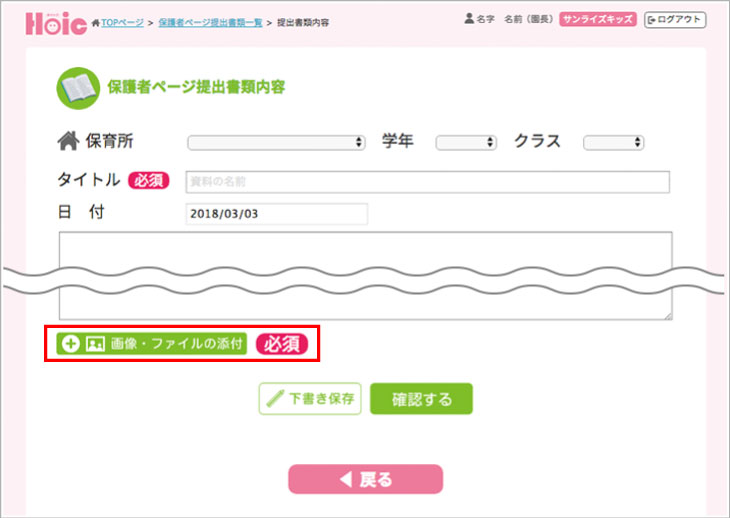The height and width of the screenshot is (518, 730).
Task: Expand the 学年 dropdown
Action: [x=466, y=143]
